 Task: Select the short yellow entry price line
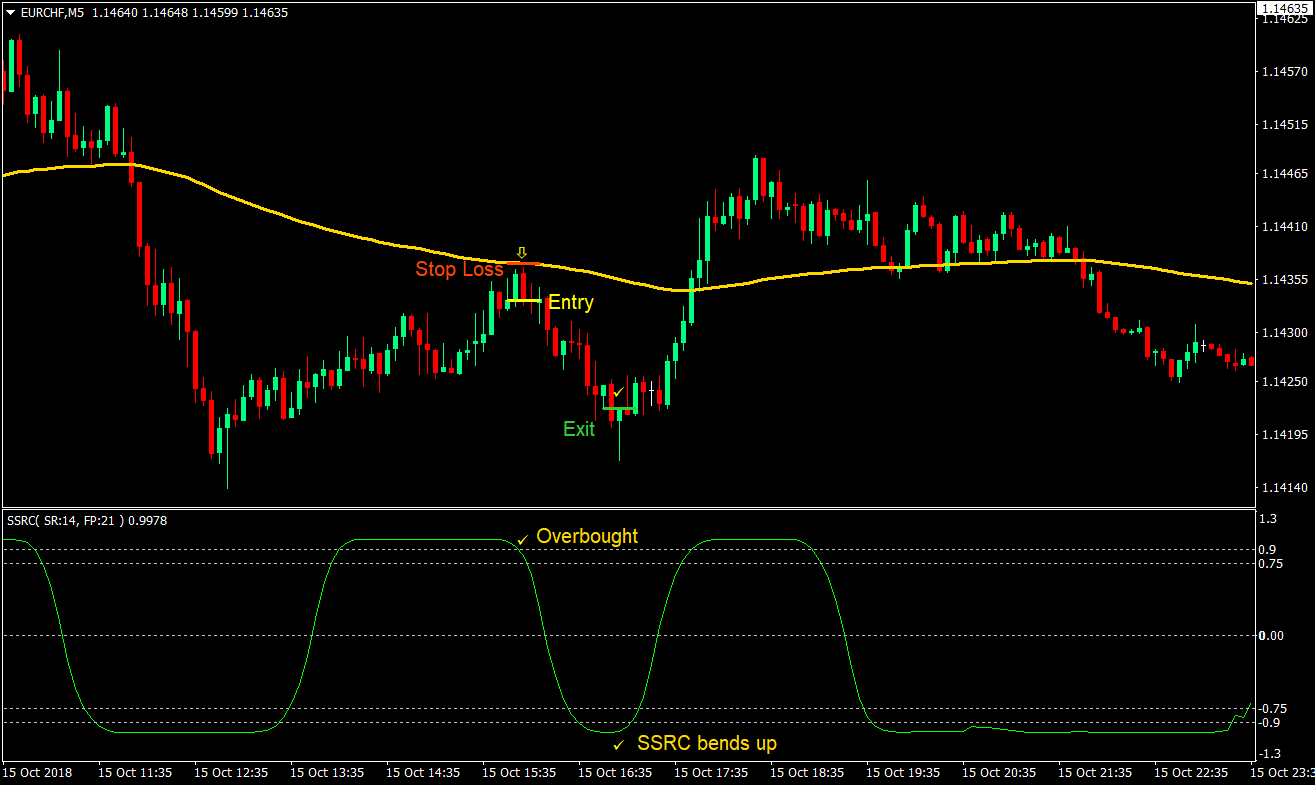point(523,300)
